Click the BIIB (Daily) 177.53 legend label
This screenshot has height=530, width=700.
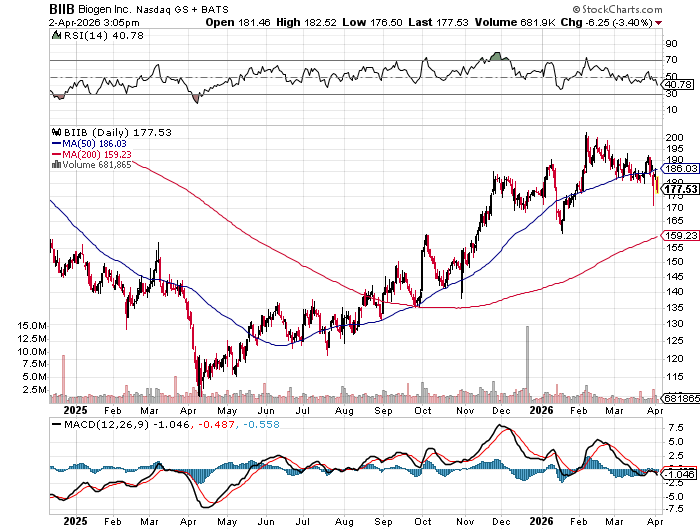click(118, 133)
